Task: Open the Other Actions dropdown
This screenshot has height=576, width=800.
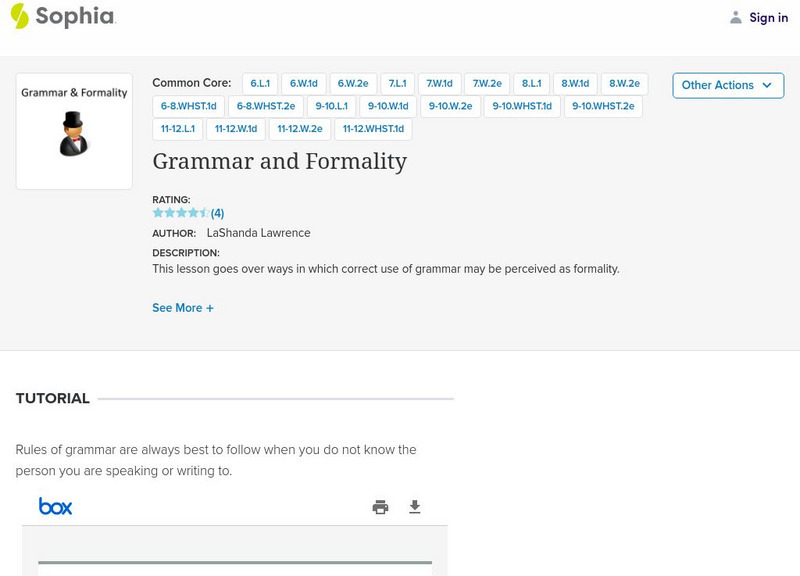Action: [727, 85]
